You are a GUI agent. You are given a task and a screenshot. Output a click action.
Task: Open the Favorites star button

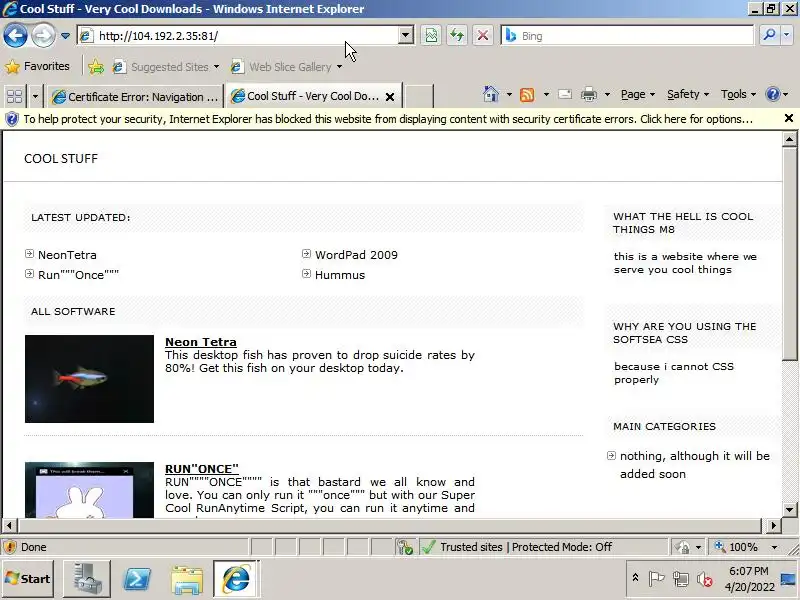pos(37,66)
